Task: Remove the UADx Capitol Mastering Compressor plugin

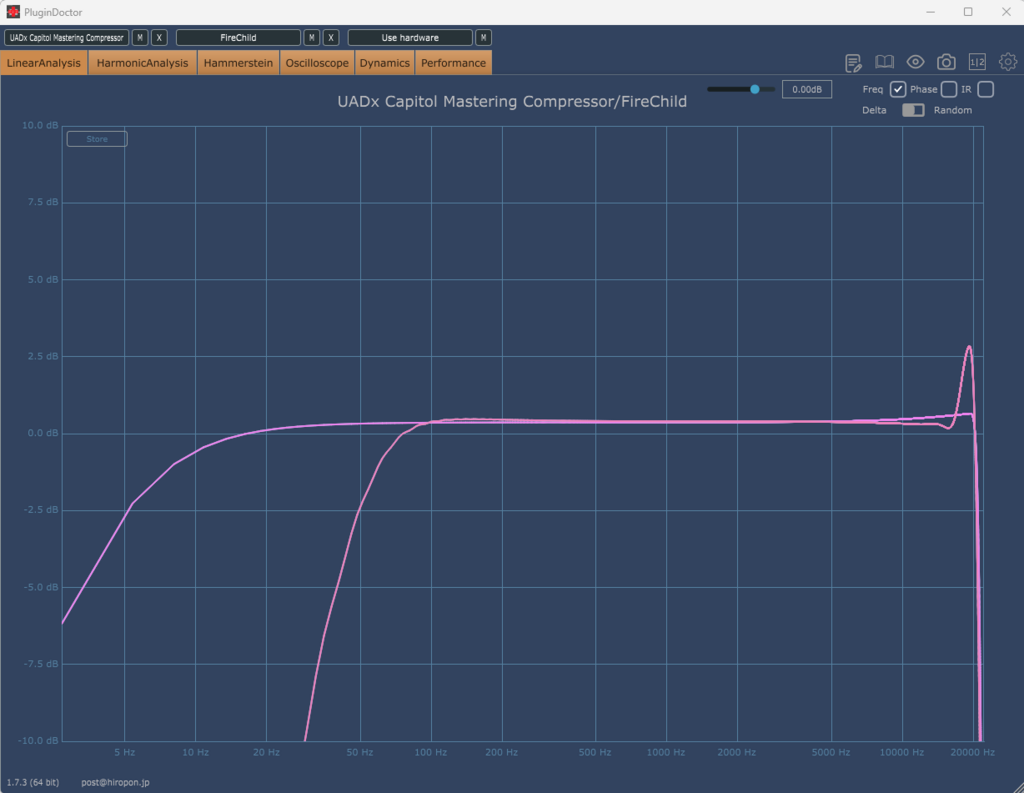Action: coord(159,38)
